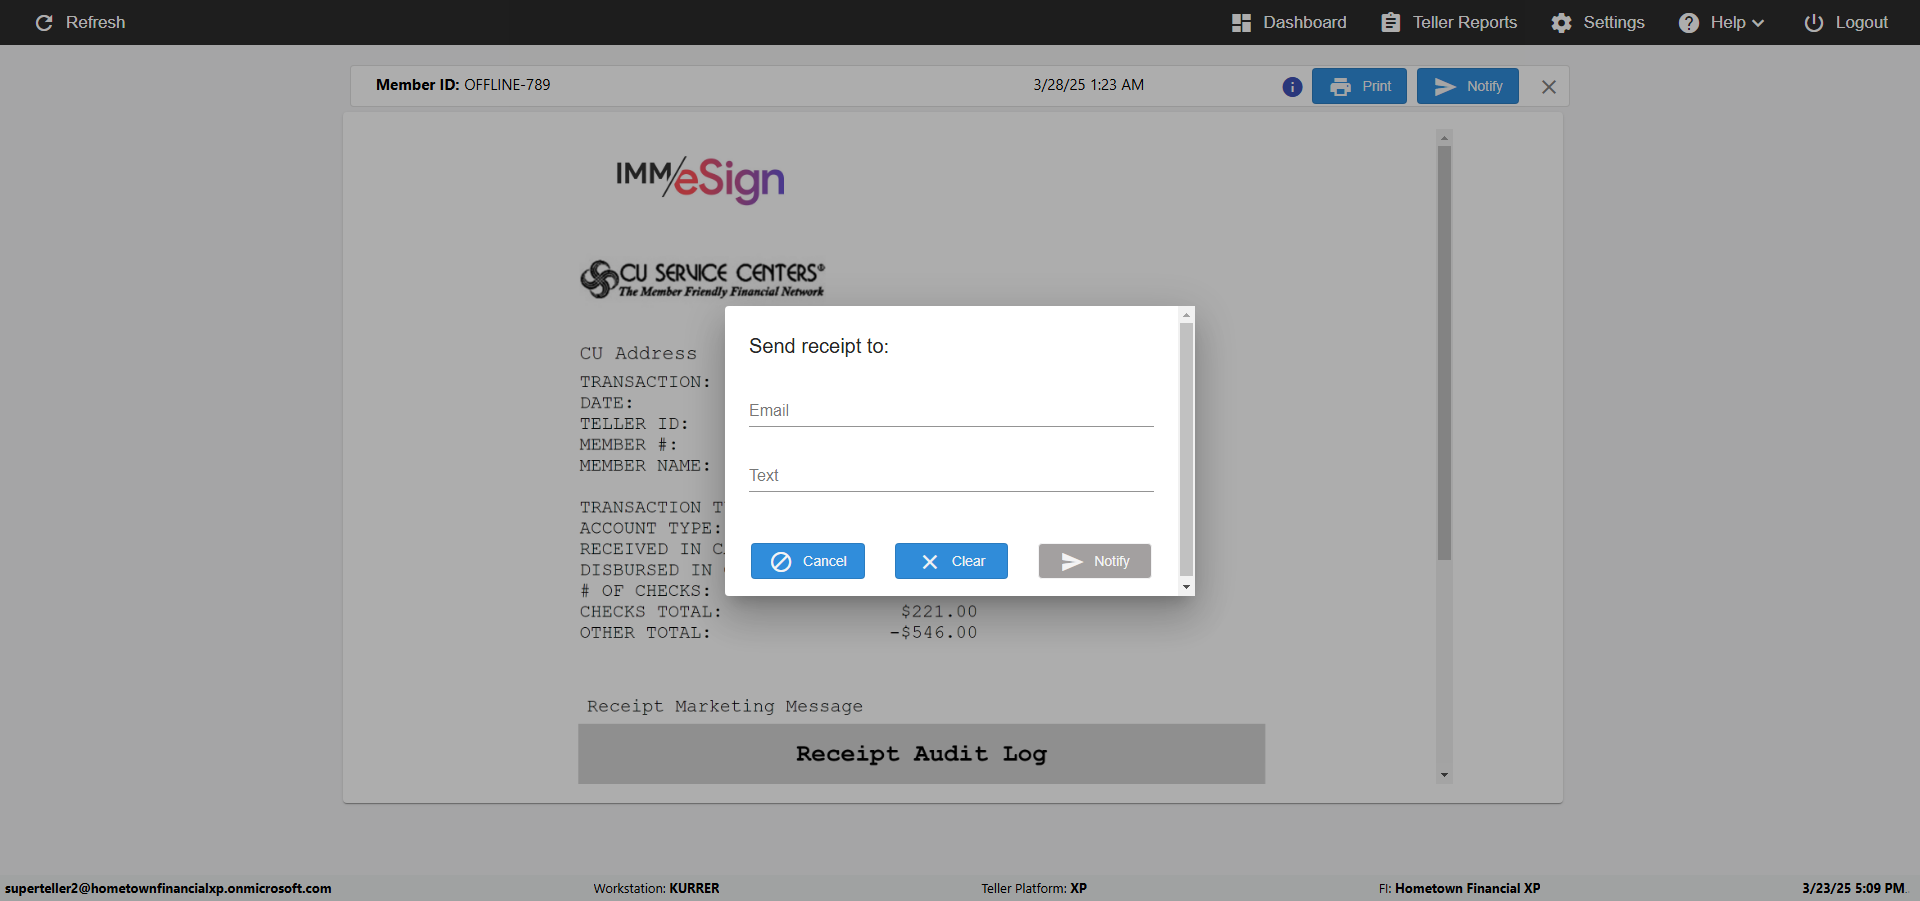Click the dialog scrollbar up arrow

pyautogui.click(x=1187, y=315)
